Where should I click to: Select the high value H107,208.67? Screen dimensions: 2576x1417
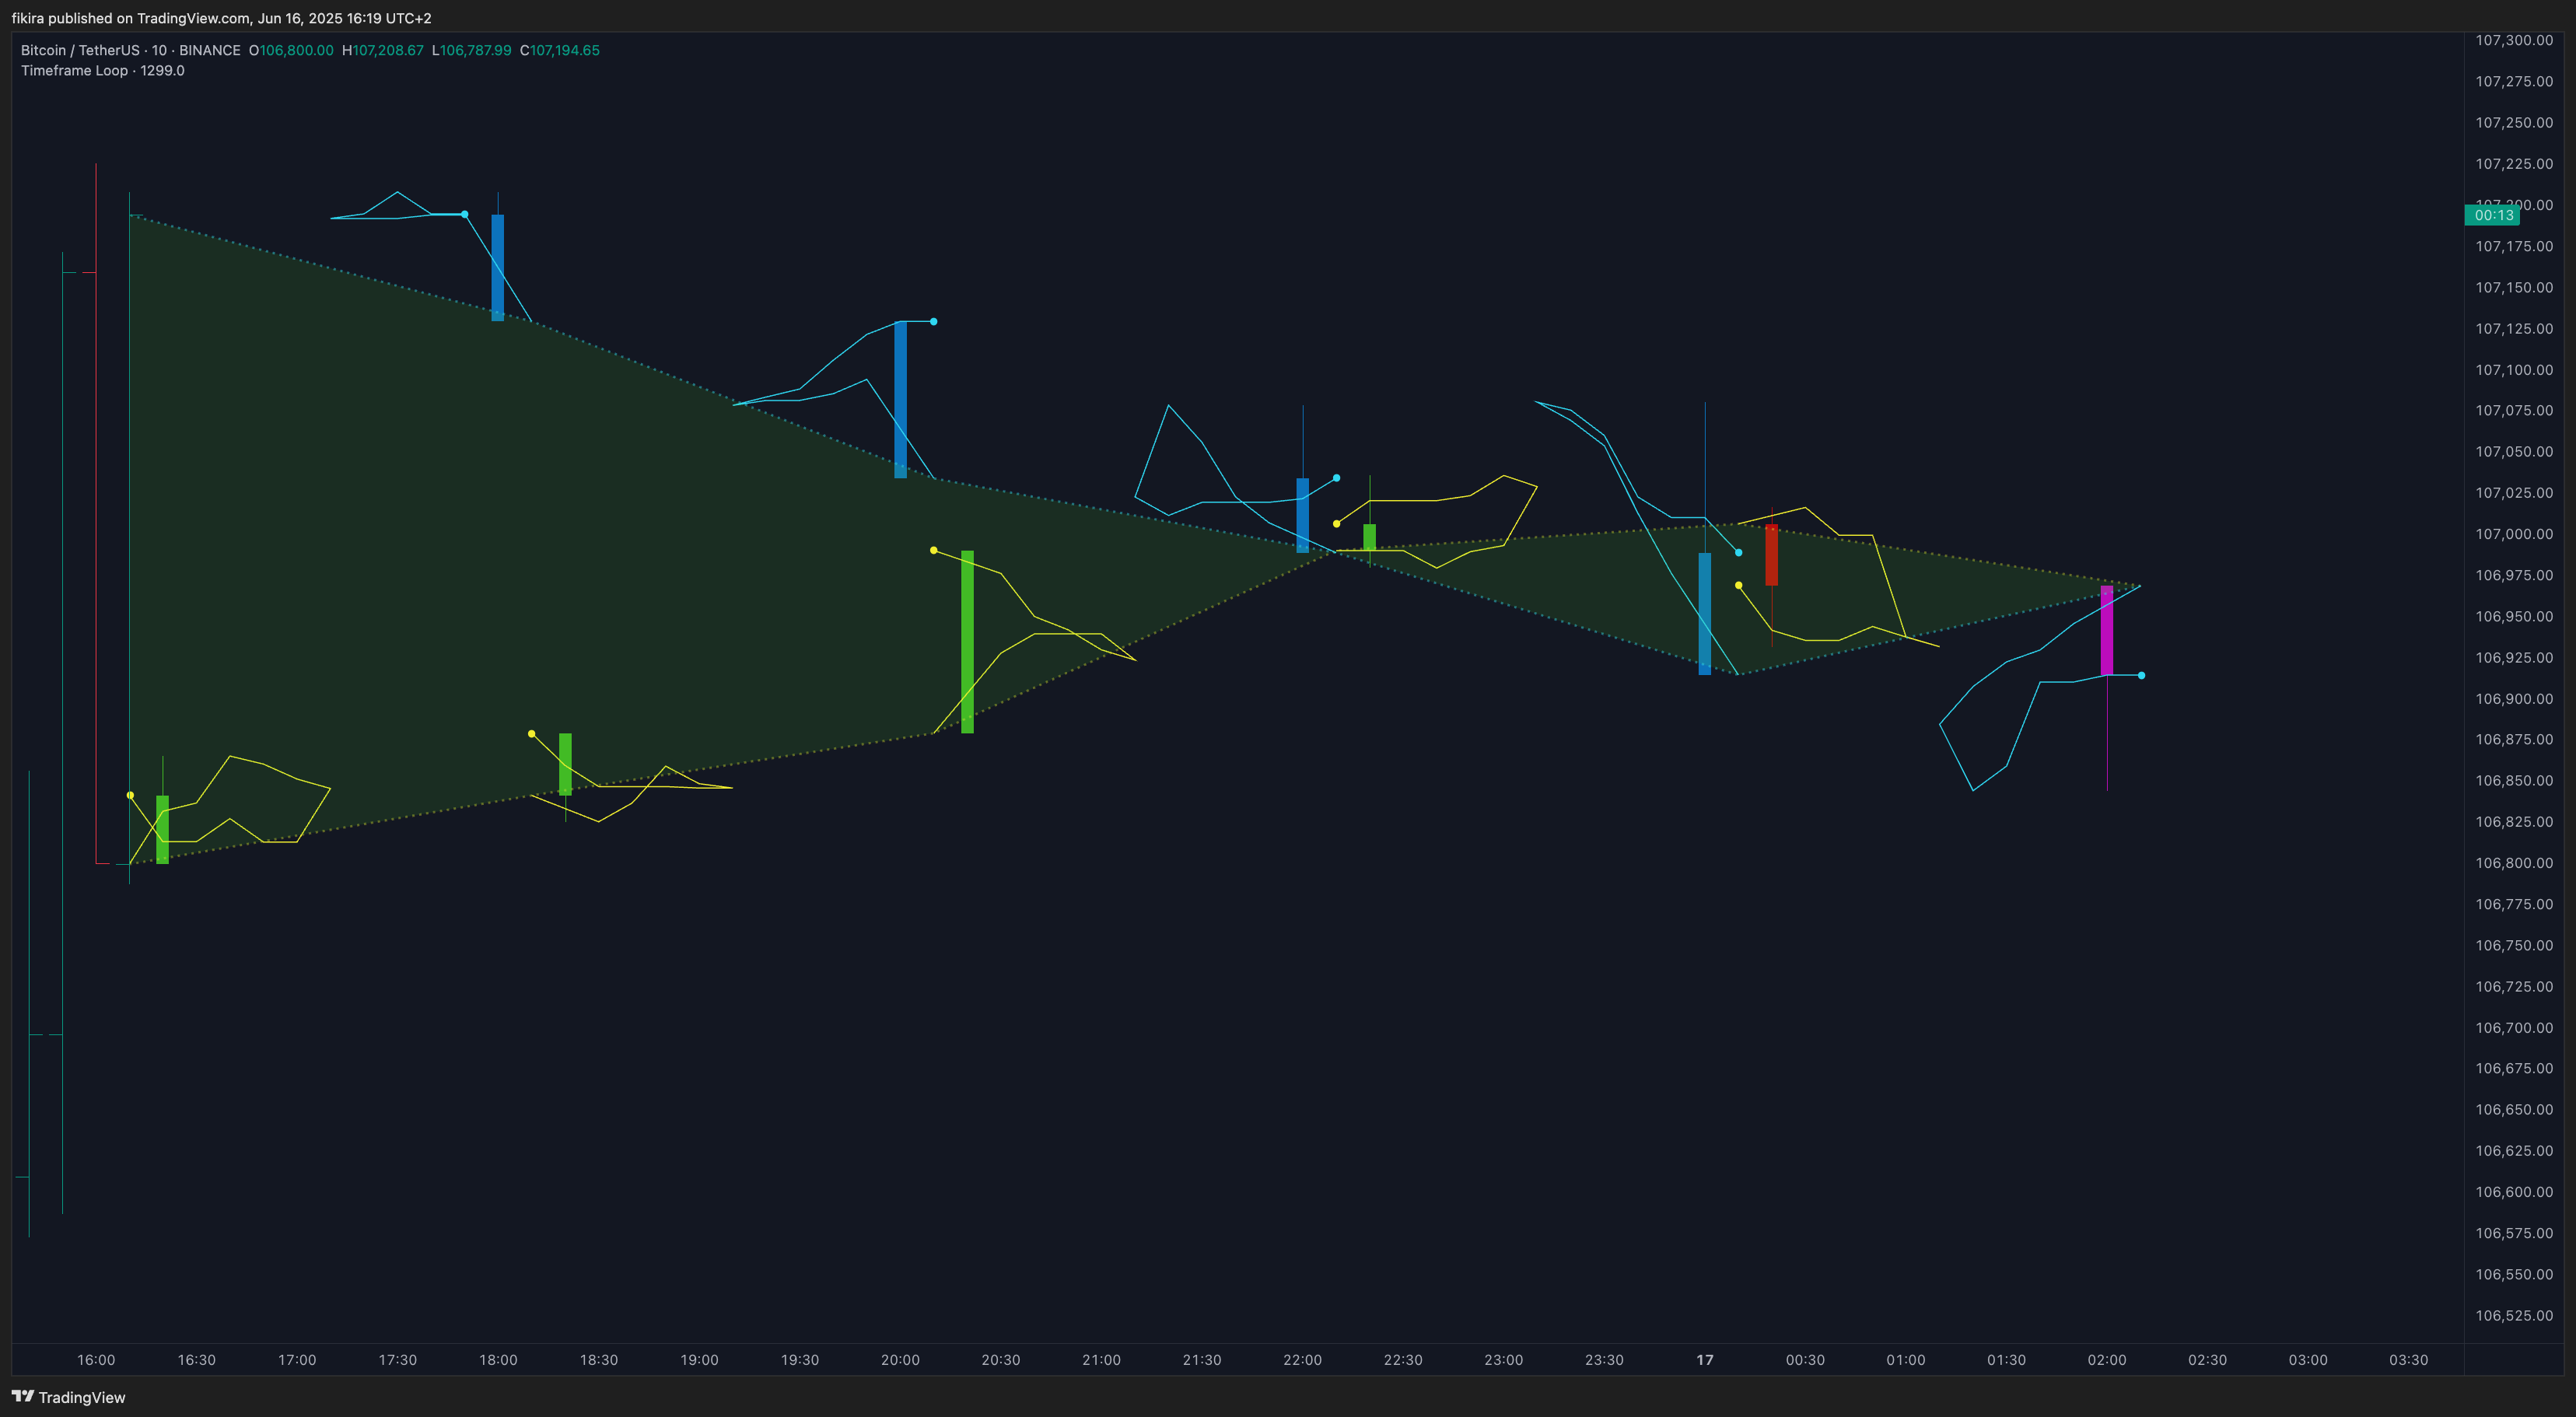pyautogui.click(x=383, y=50)
